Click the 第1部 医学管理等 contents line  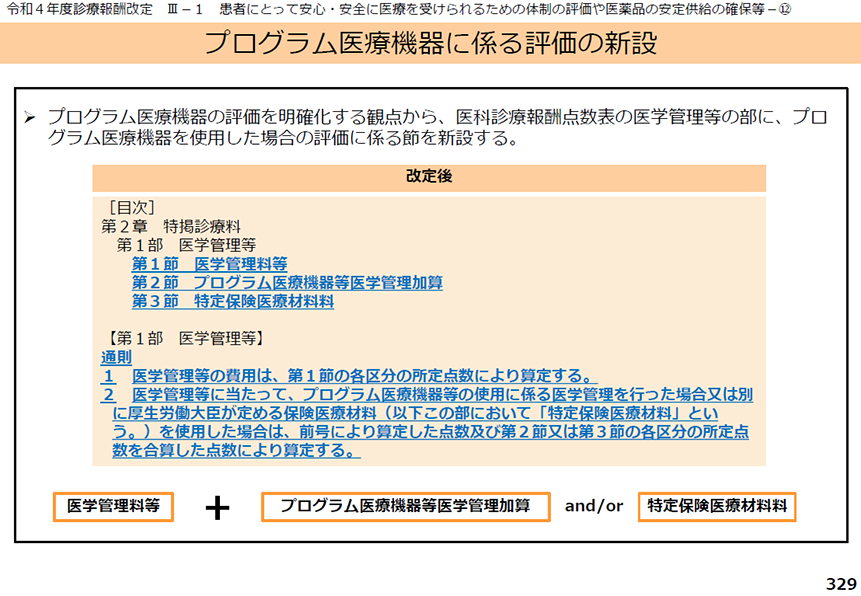coord(186,245)
